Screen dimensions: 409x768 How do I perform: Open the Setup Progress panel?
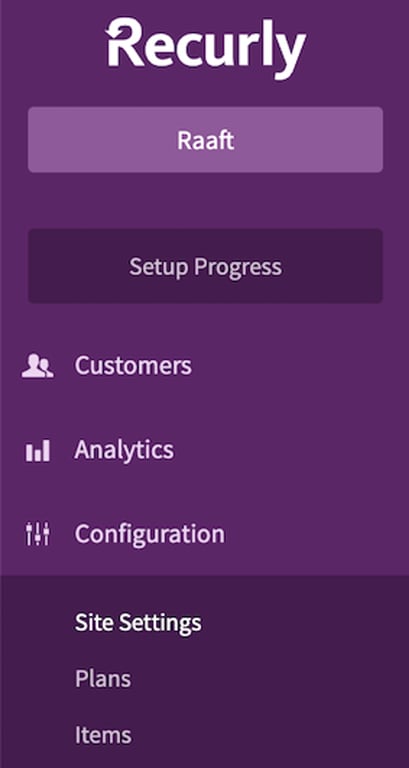(x=205, y=266)
